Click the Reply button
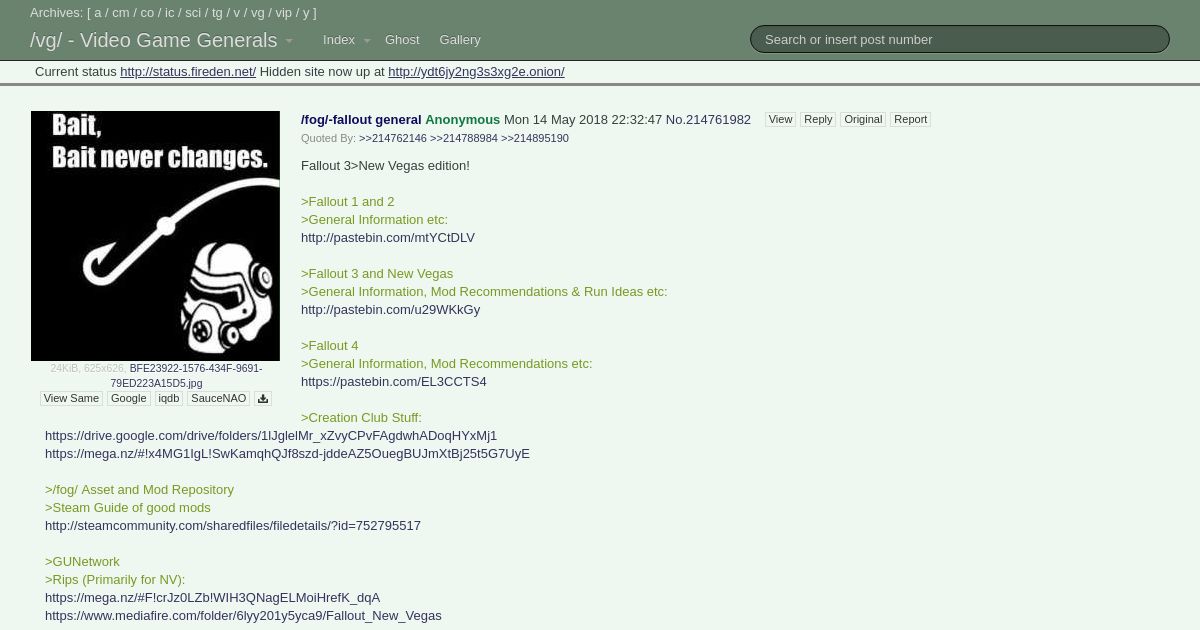 [x=818, y=119]
